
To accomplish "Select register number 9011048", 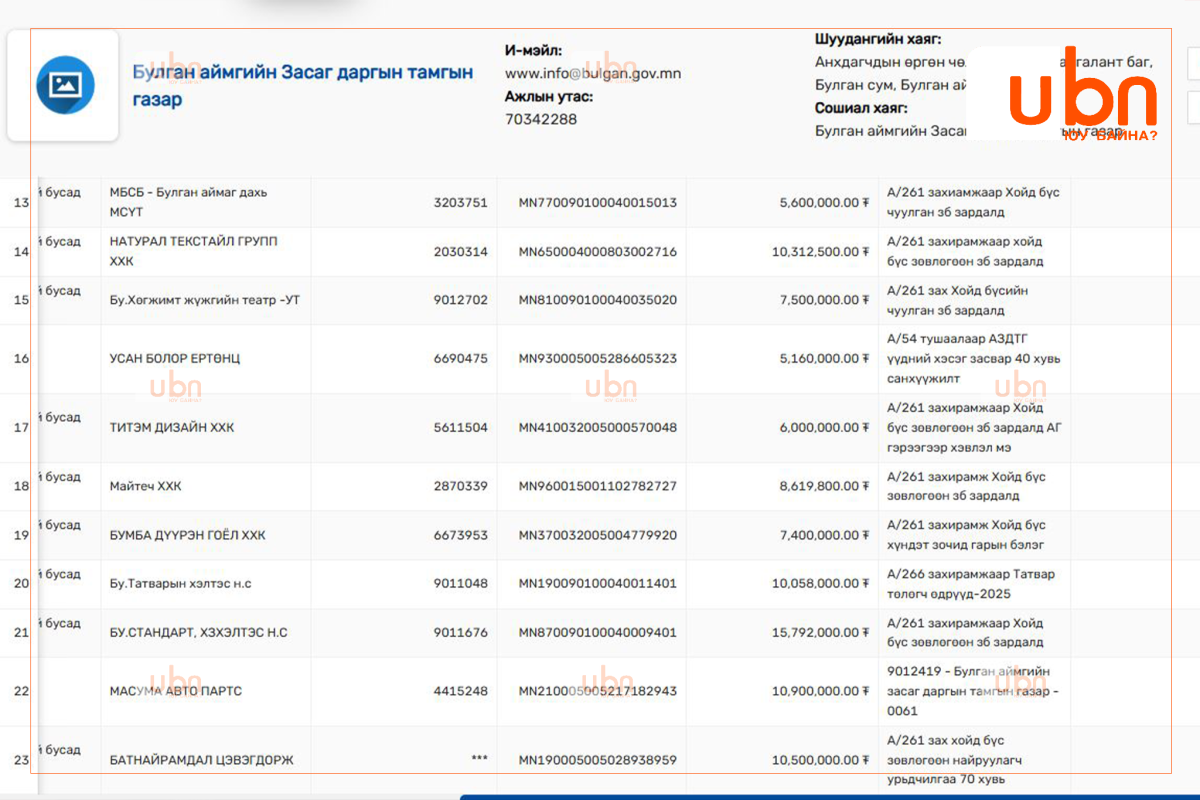I will [x=461, y=583].
